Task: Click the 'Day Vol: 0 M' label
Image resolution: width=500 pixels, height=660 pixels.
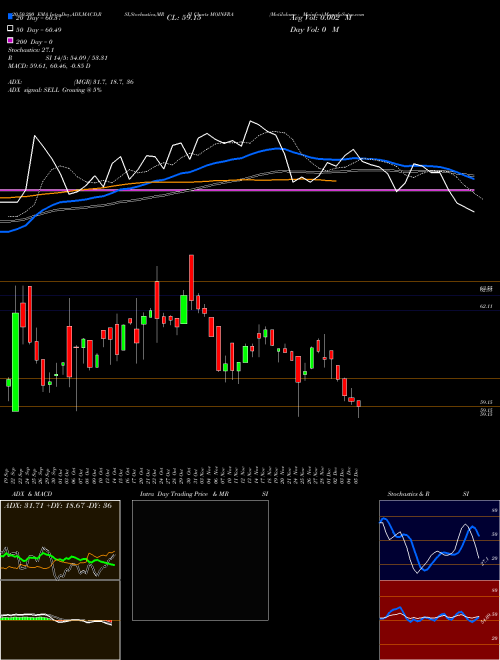Action: [314, 29]
